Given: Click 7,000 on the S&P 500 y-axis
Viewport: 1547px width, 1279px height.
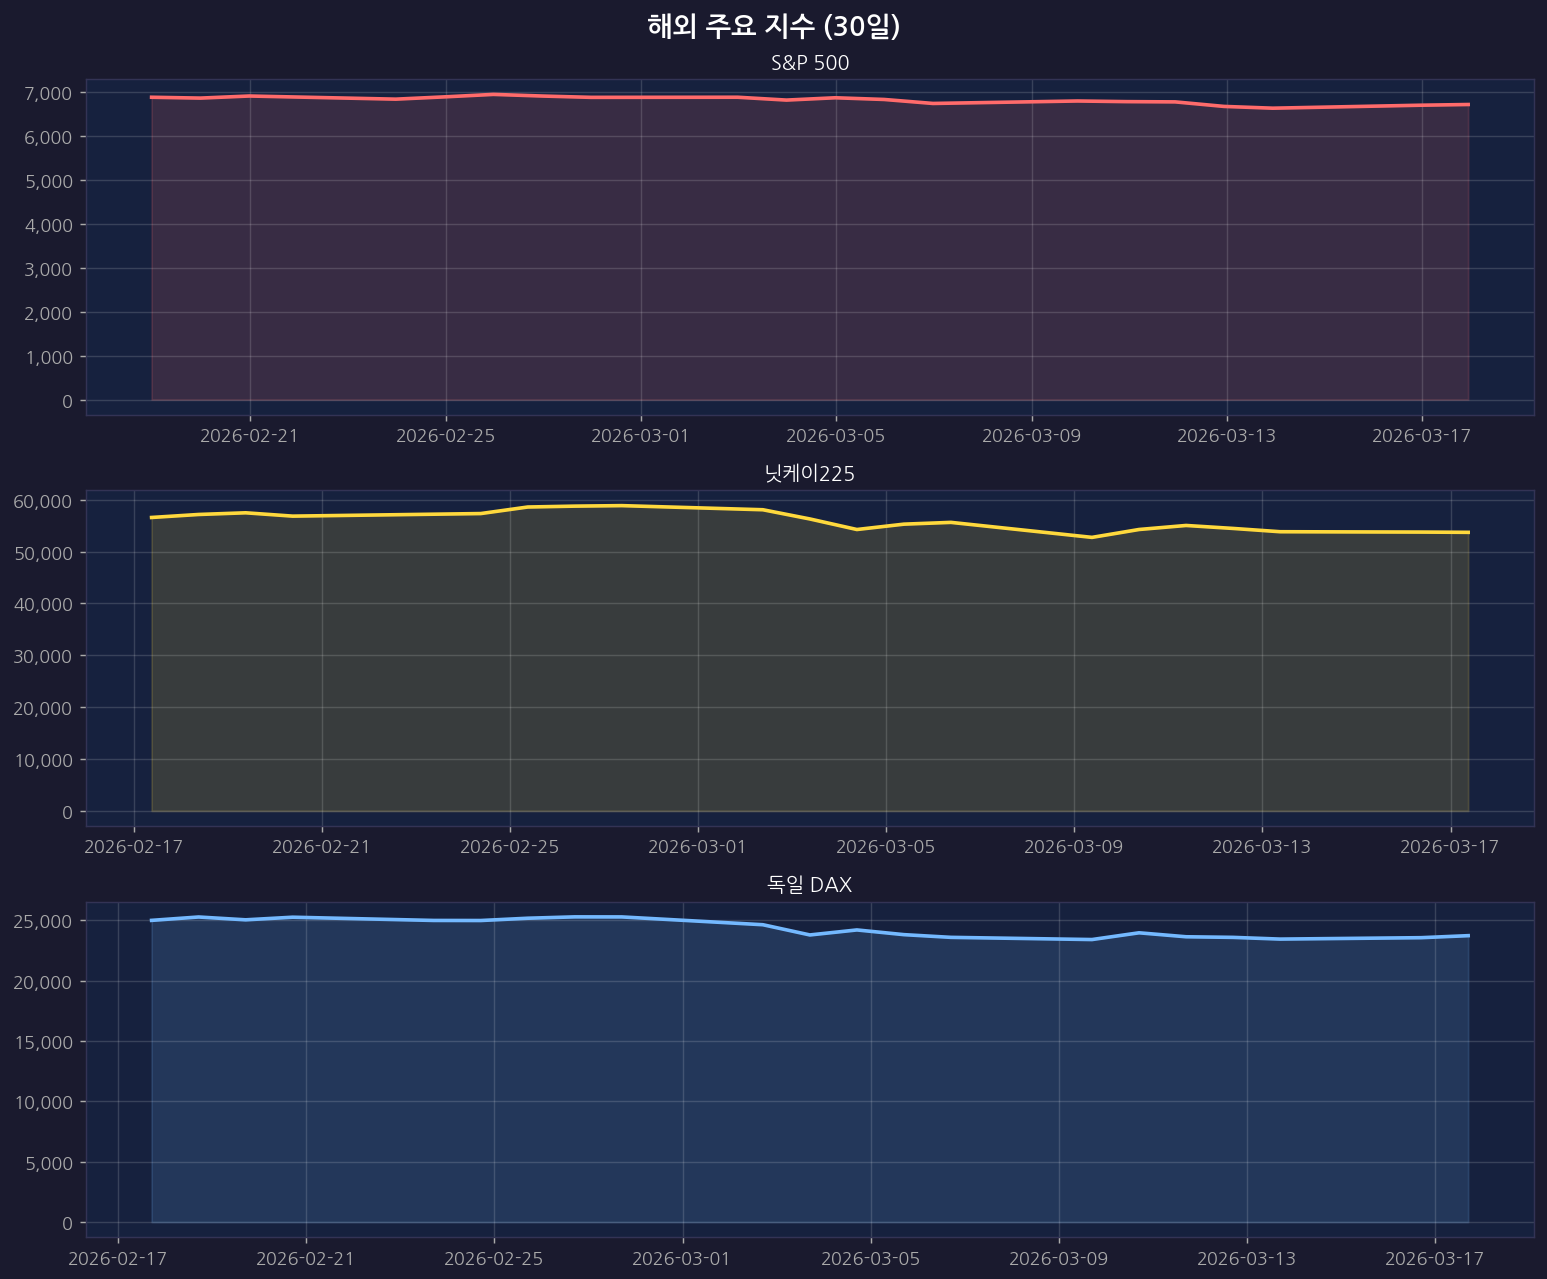Looking at the screenshot, I should 47,93.
